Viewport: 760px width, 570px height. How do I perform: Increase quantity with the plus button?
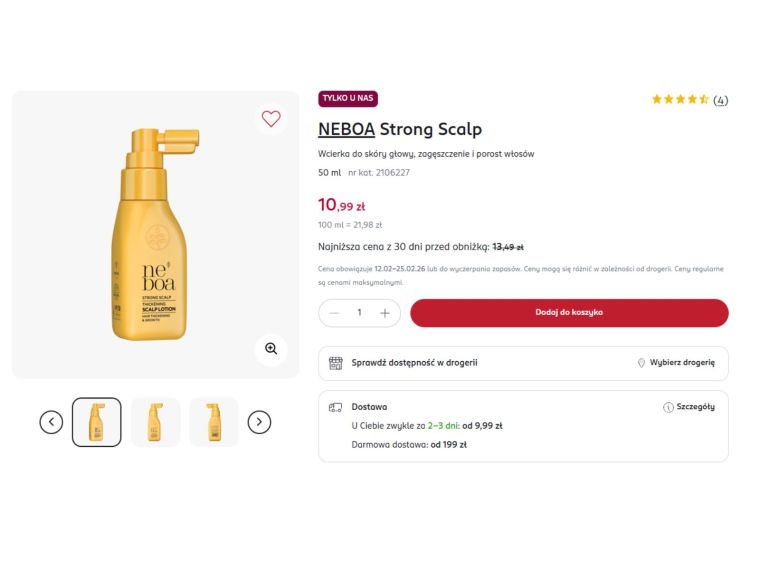pos(385,313)
